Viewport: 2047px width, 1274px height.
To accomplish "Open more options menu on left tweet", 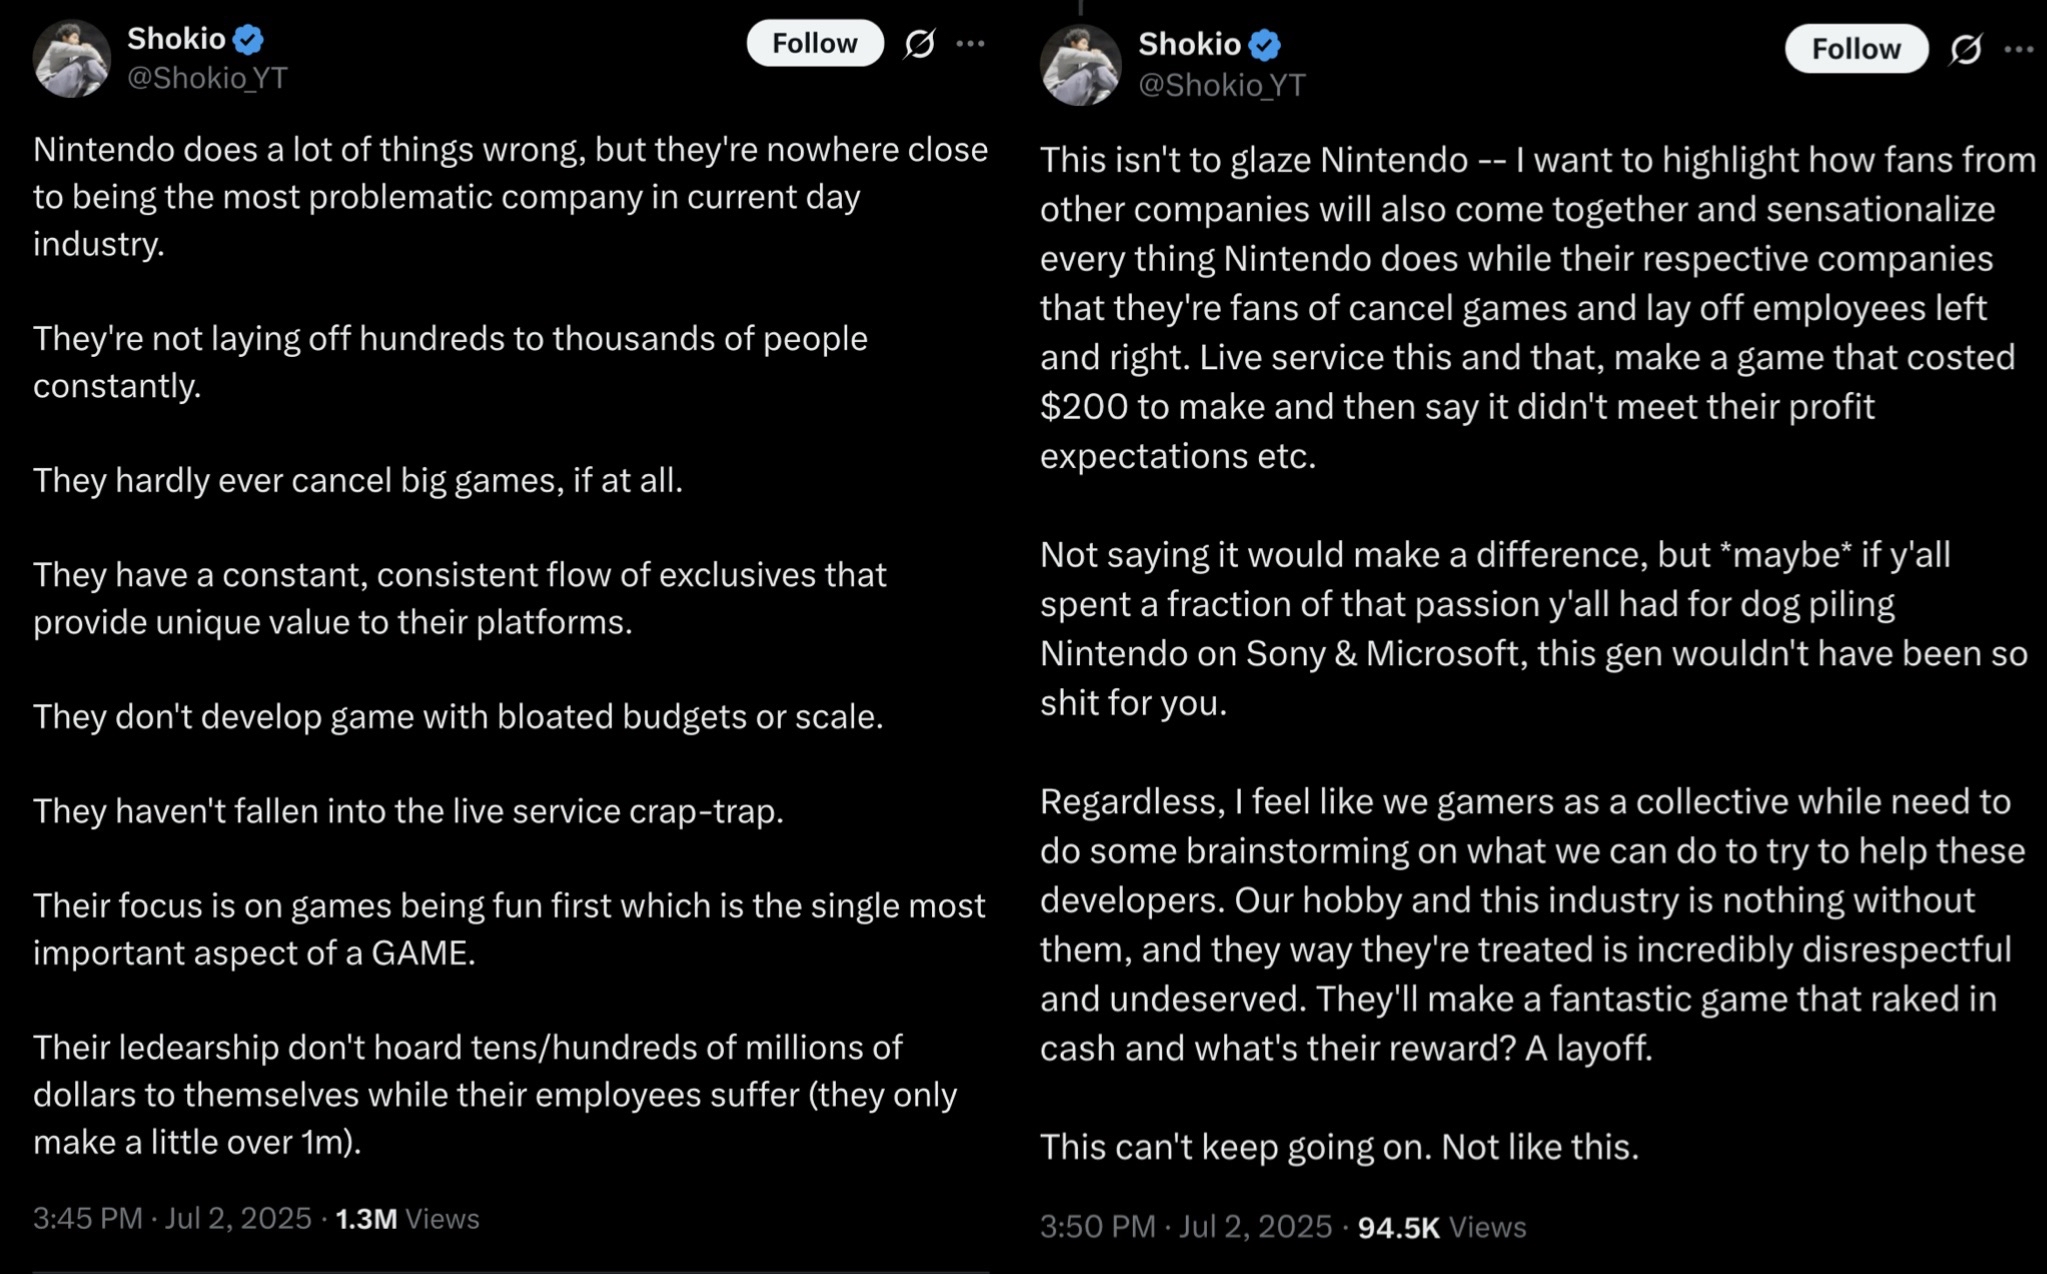I will [x=970, y=43].
